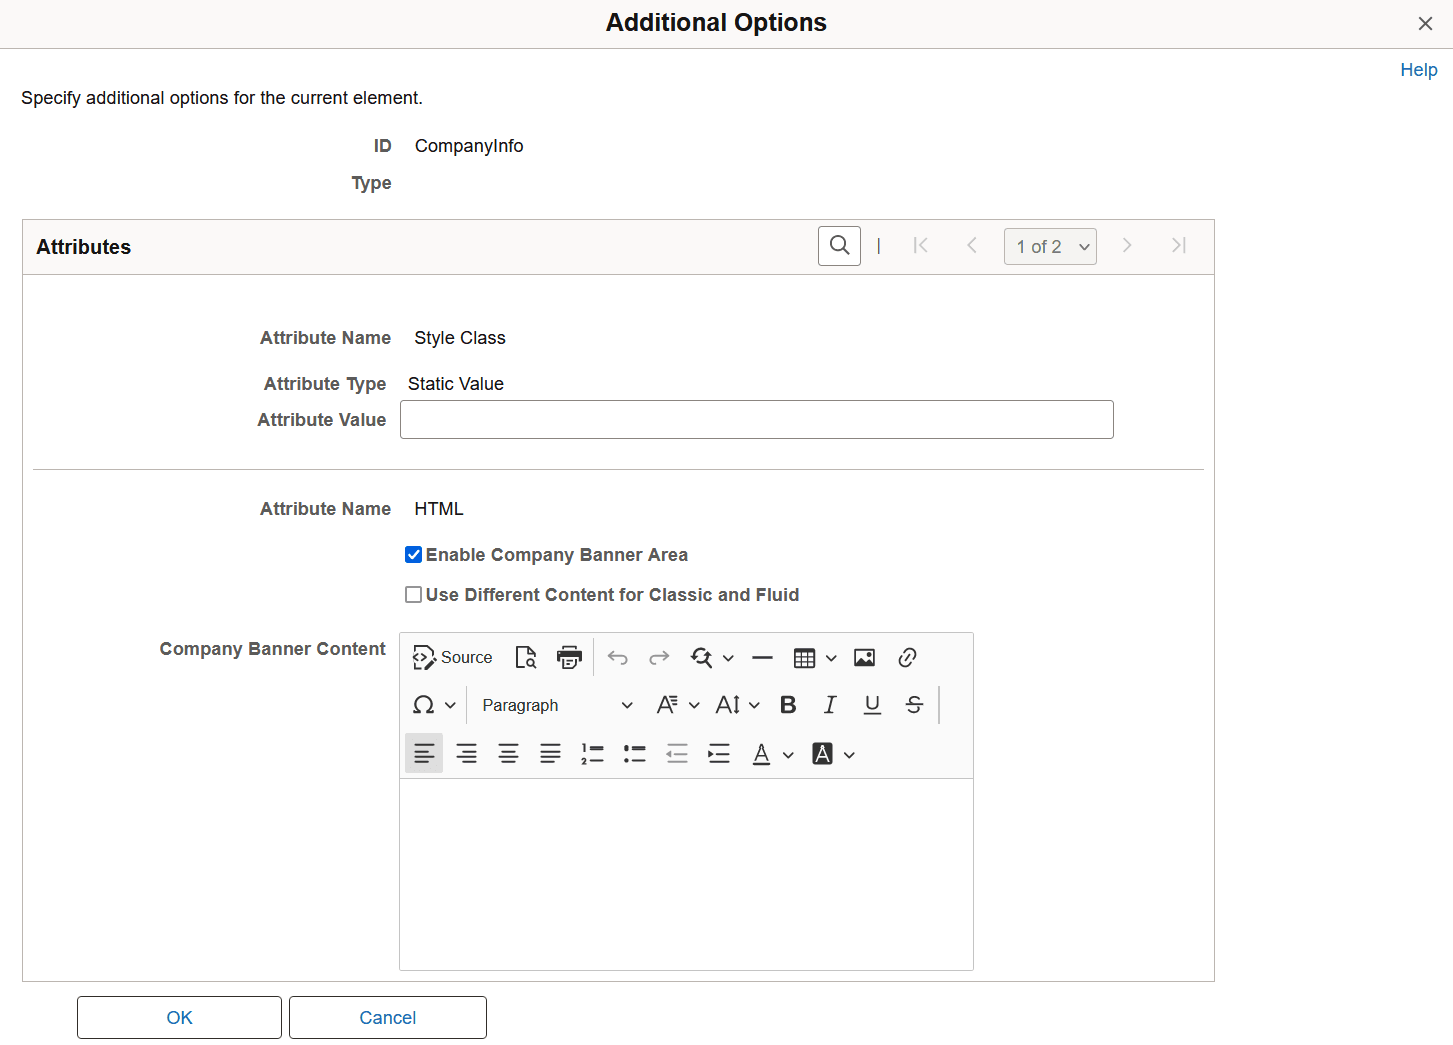This screenshot has height=1045, width=1453.
Task: Click the Print icon in the editor toolbar
Action: pos(569,657)
